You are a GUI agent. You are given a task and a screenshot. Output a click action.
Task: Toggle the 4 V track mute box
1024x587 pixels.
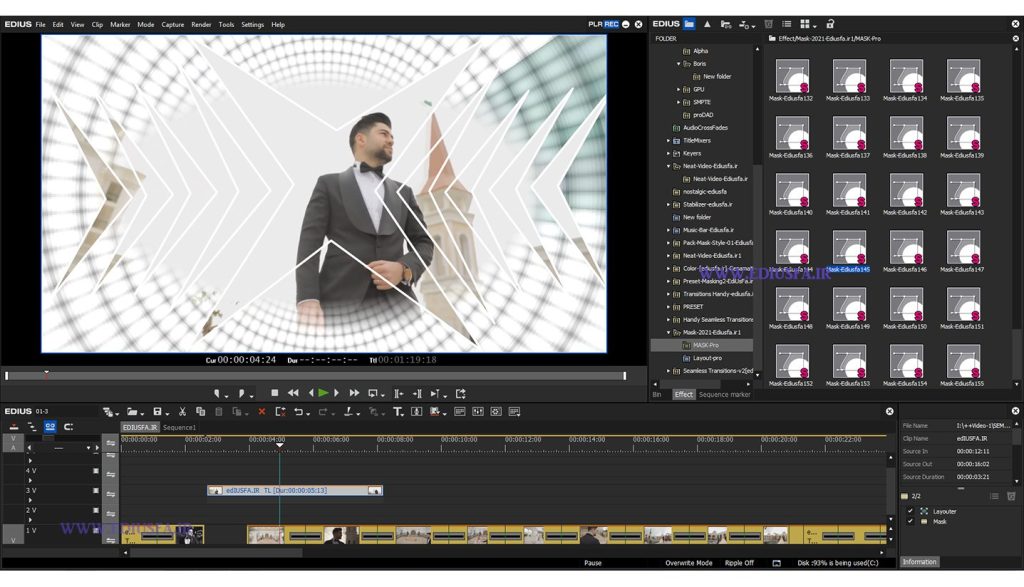(x=96, y=471)
